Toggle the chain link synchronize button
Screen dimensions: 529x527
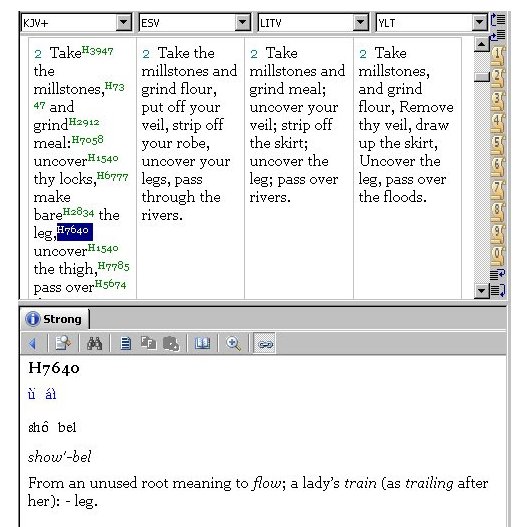pos(265,344)
